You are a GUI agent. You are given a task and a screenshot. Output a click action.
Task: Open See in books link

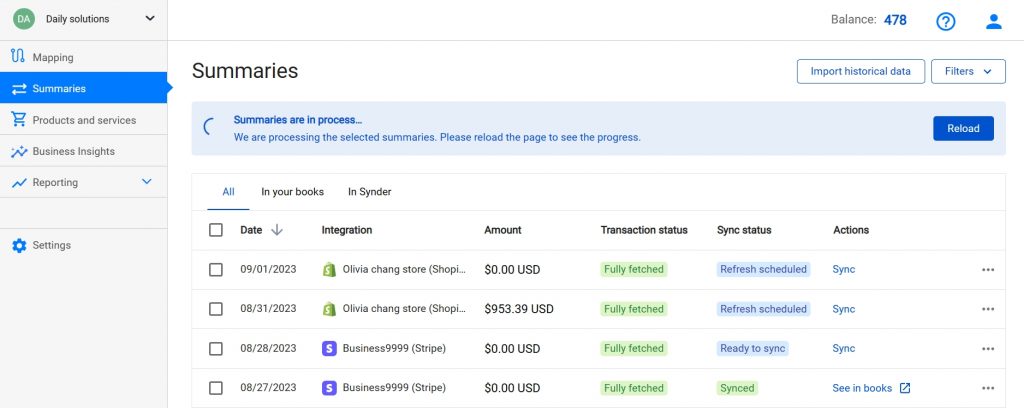(x=862, y=388)
